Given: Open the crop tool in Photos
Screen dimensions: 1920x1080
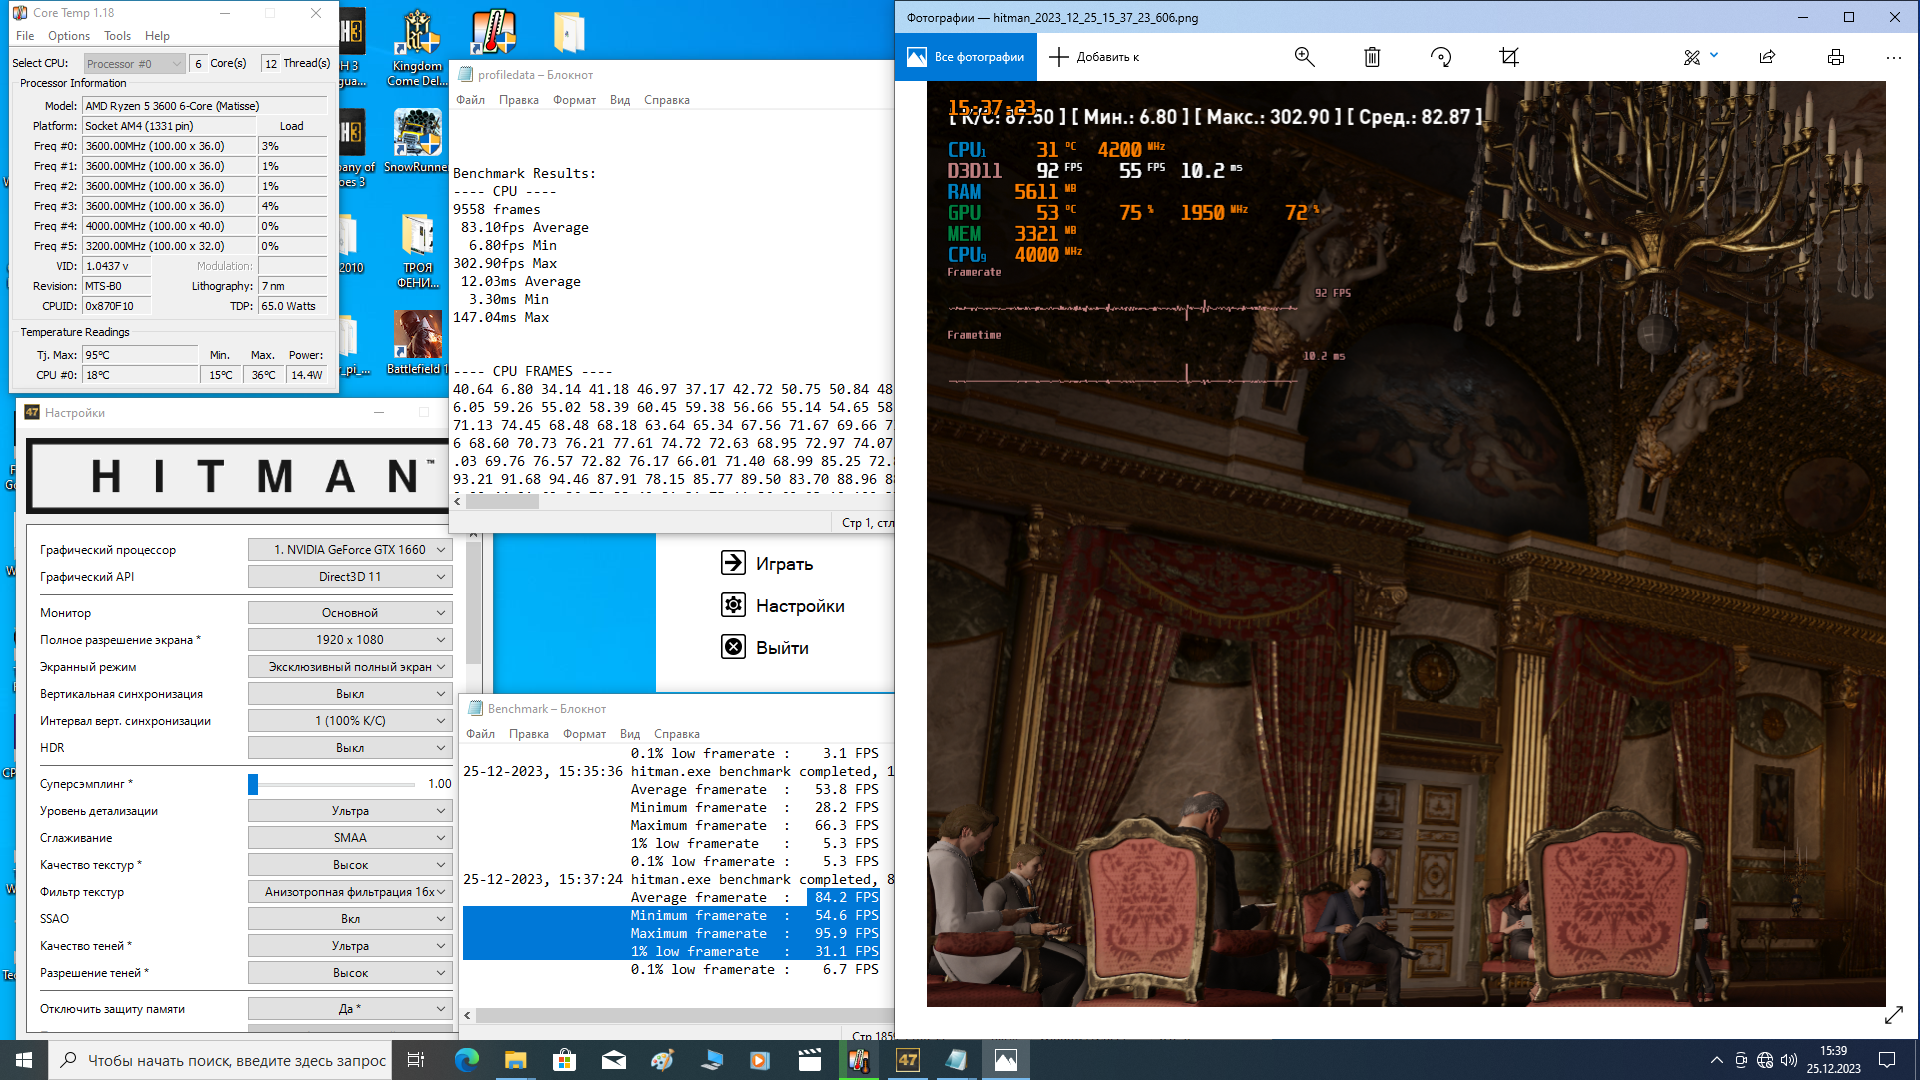Looking at the screenshot, I should 1509,57.
